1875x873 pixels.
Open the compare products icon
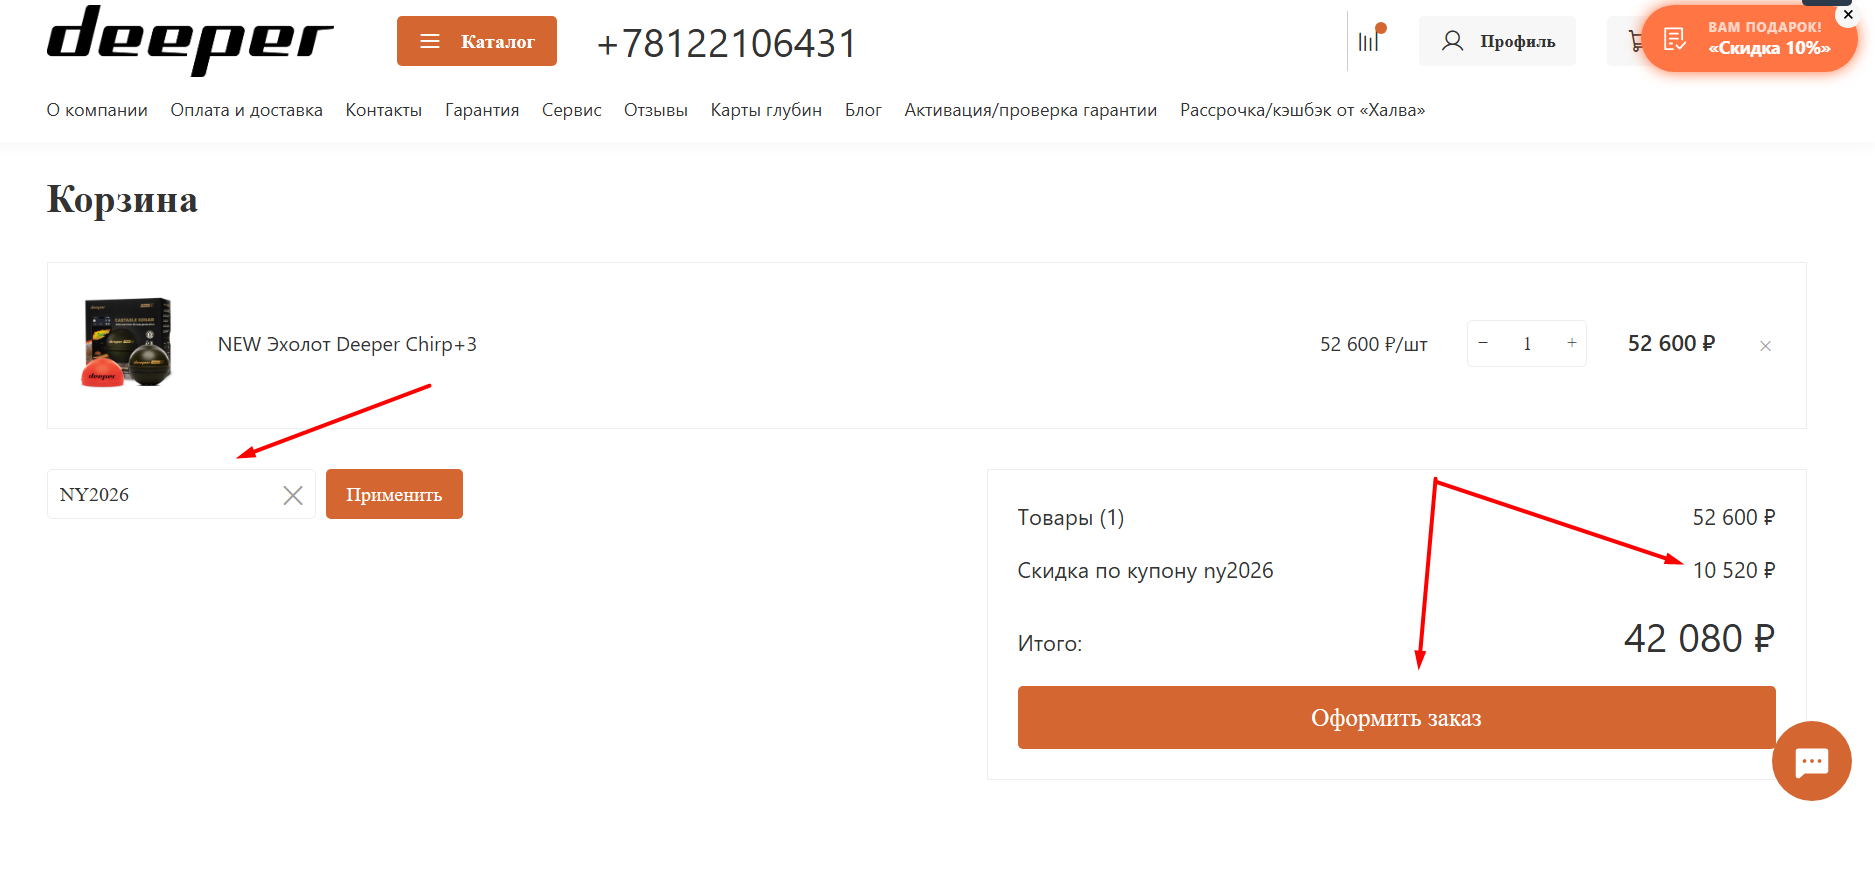1369,41
